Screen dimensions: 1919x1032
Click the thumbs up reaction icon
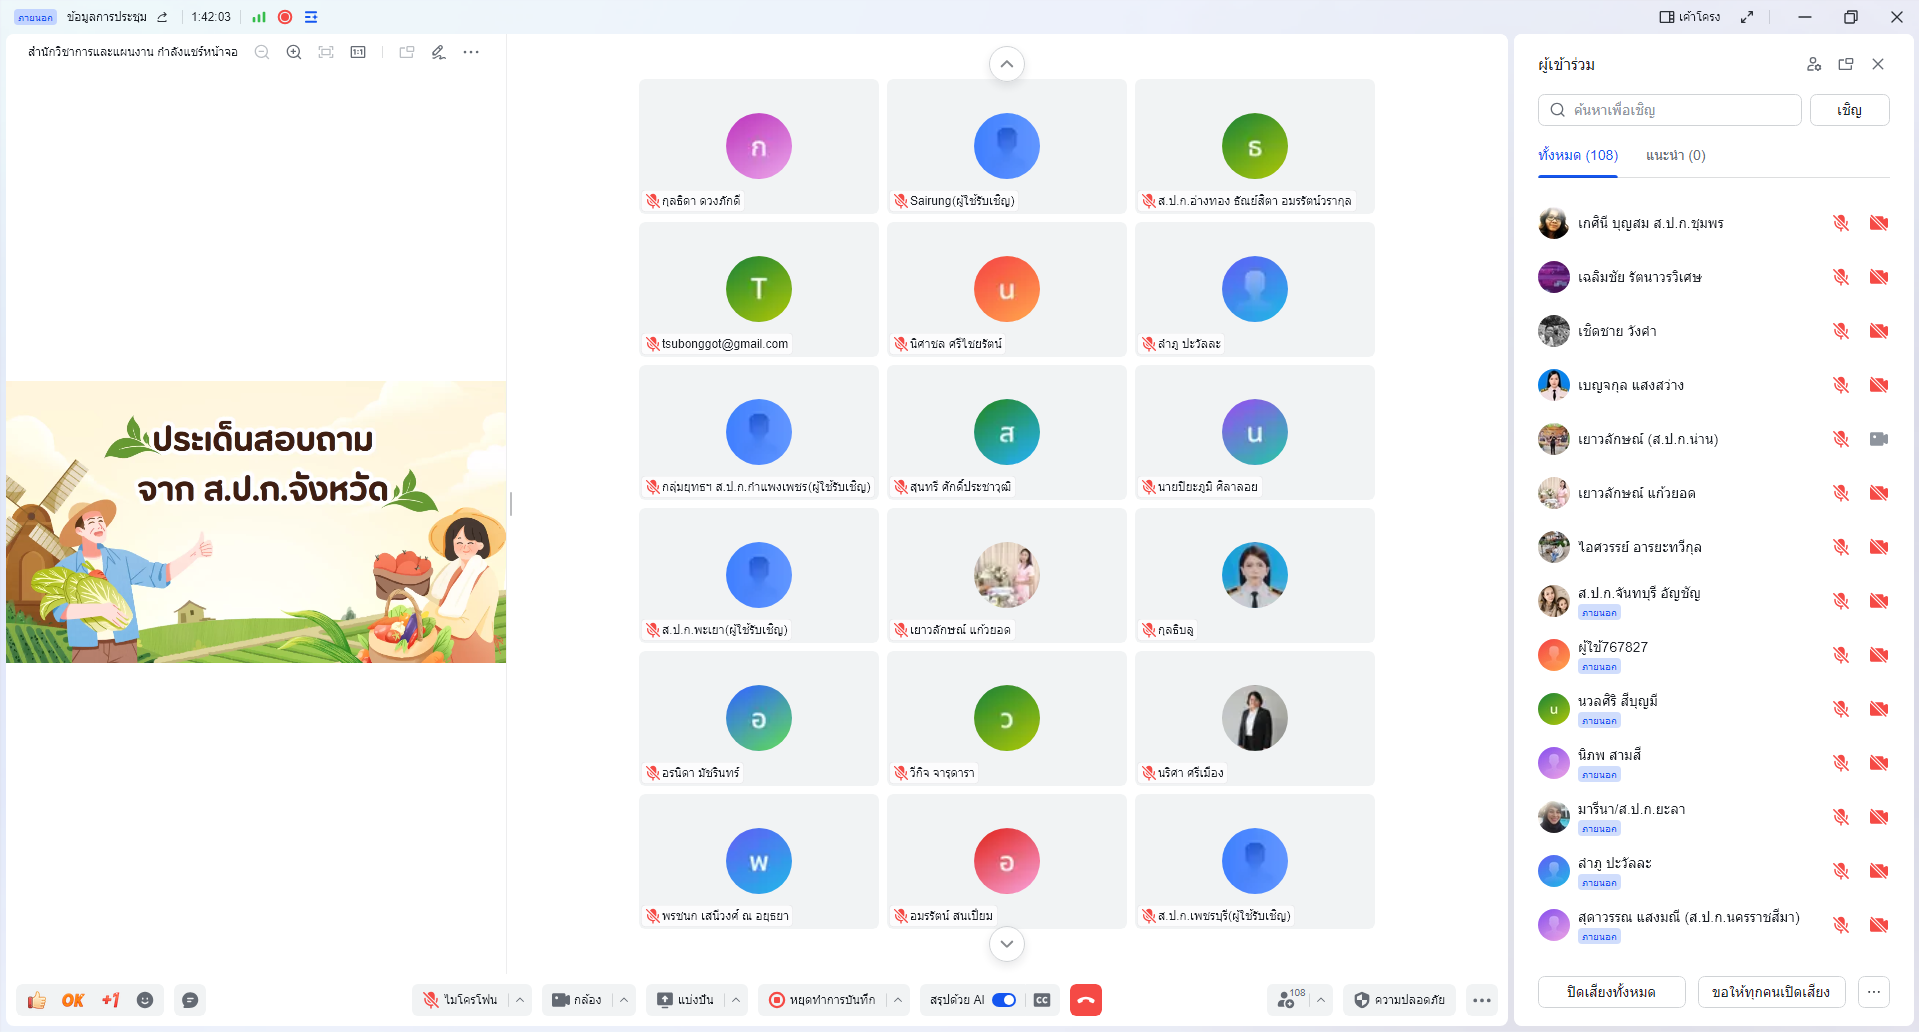click(x=37, y=1000)
